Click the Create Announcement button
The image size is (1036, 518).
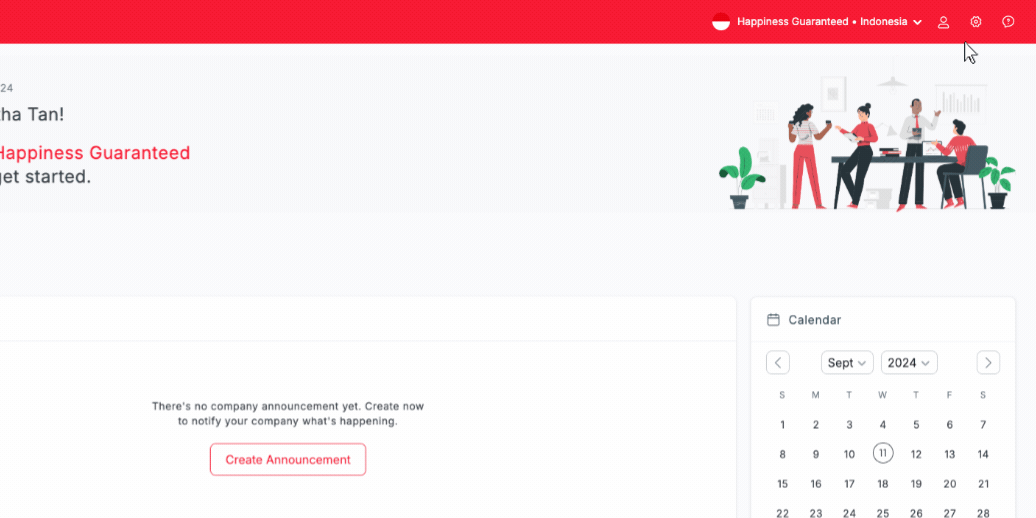point(288,459)
